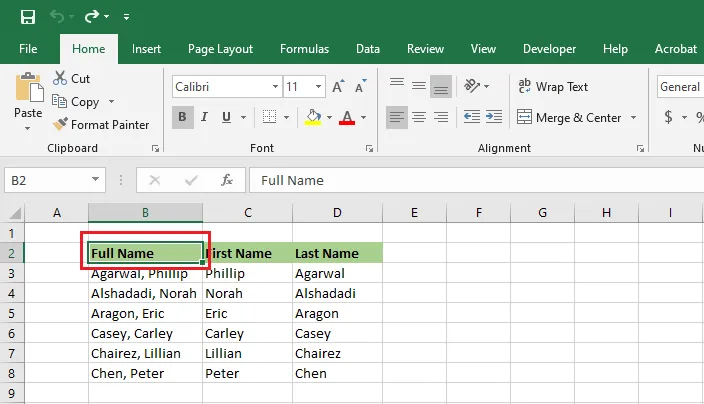The image size is (704, 404).
Task: Undo the last action
Action: (57, 17)
